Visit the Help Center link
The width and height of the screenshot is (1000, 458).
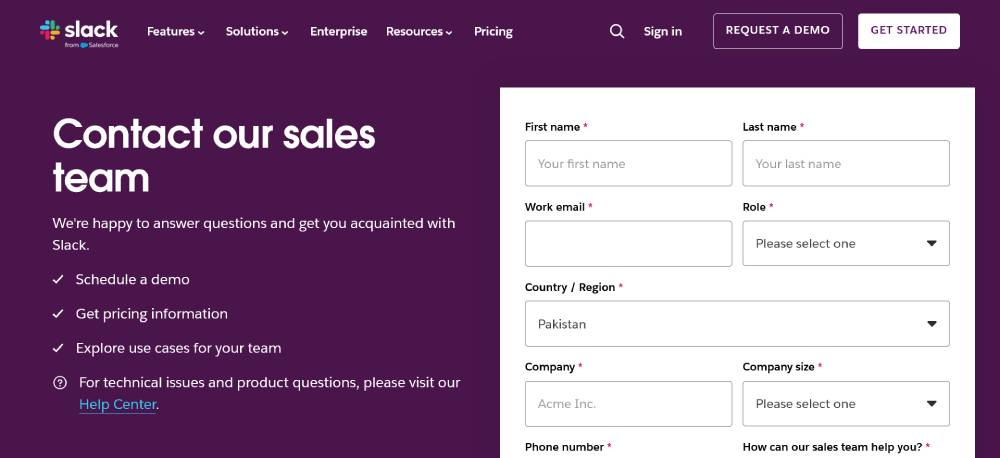118,405
